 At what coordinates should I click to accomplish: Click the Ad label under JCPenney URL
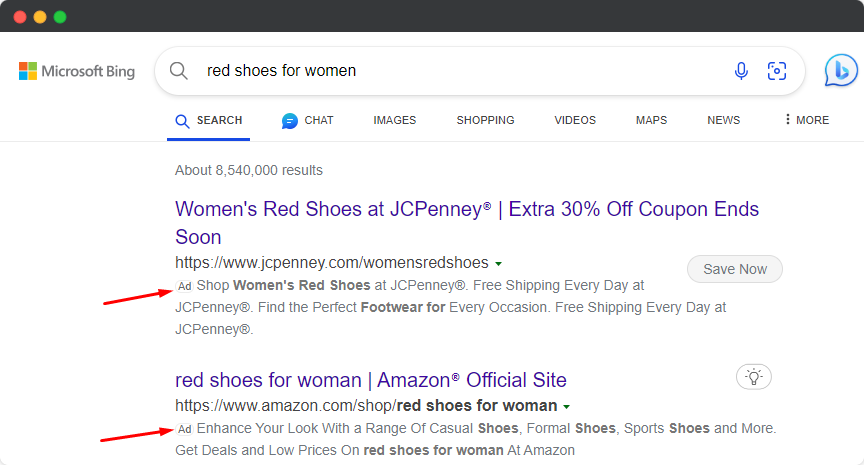[x=184, y=286]
